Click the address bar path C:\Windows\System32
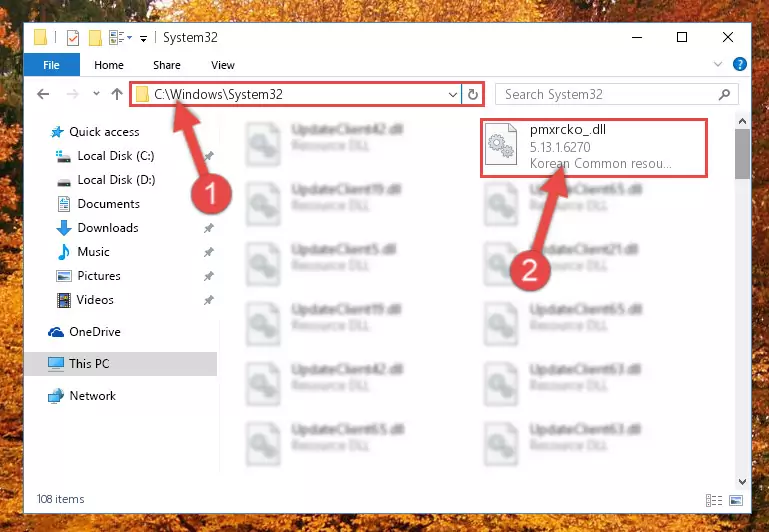This screenshot has height=532, width=769. (x=218, y=94)
